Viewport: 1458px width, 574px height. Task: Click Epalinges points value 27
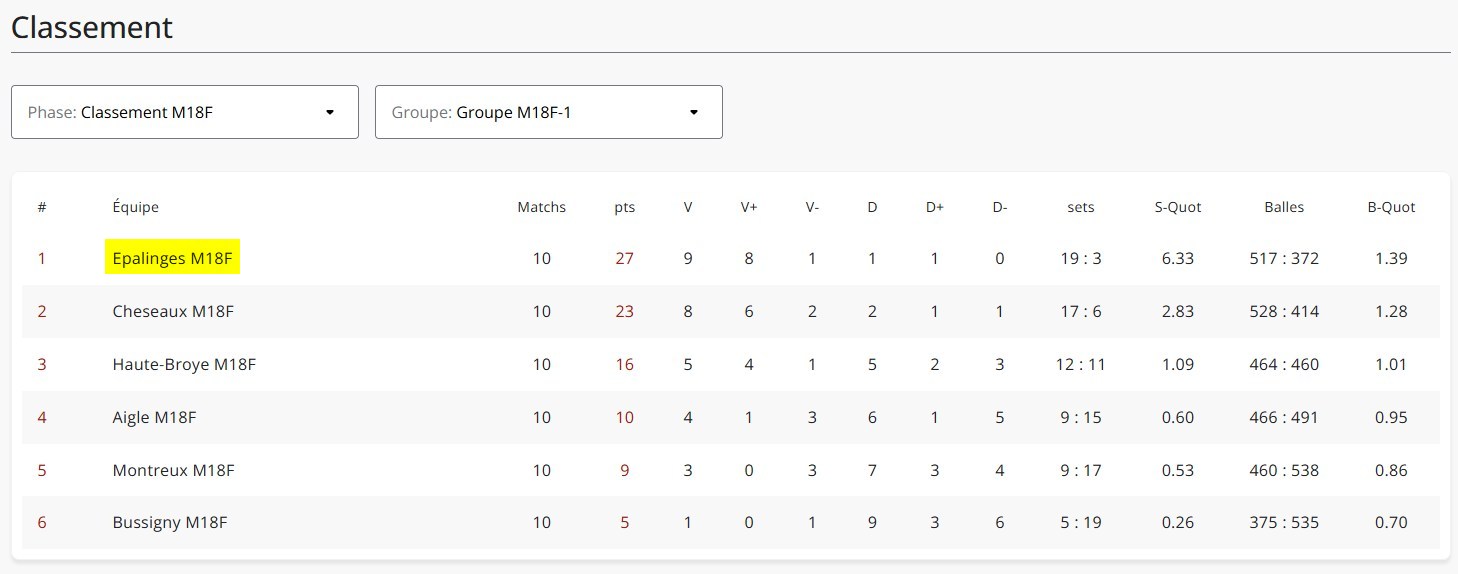625,258
